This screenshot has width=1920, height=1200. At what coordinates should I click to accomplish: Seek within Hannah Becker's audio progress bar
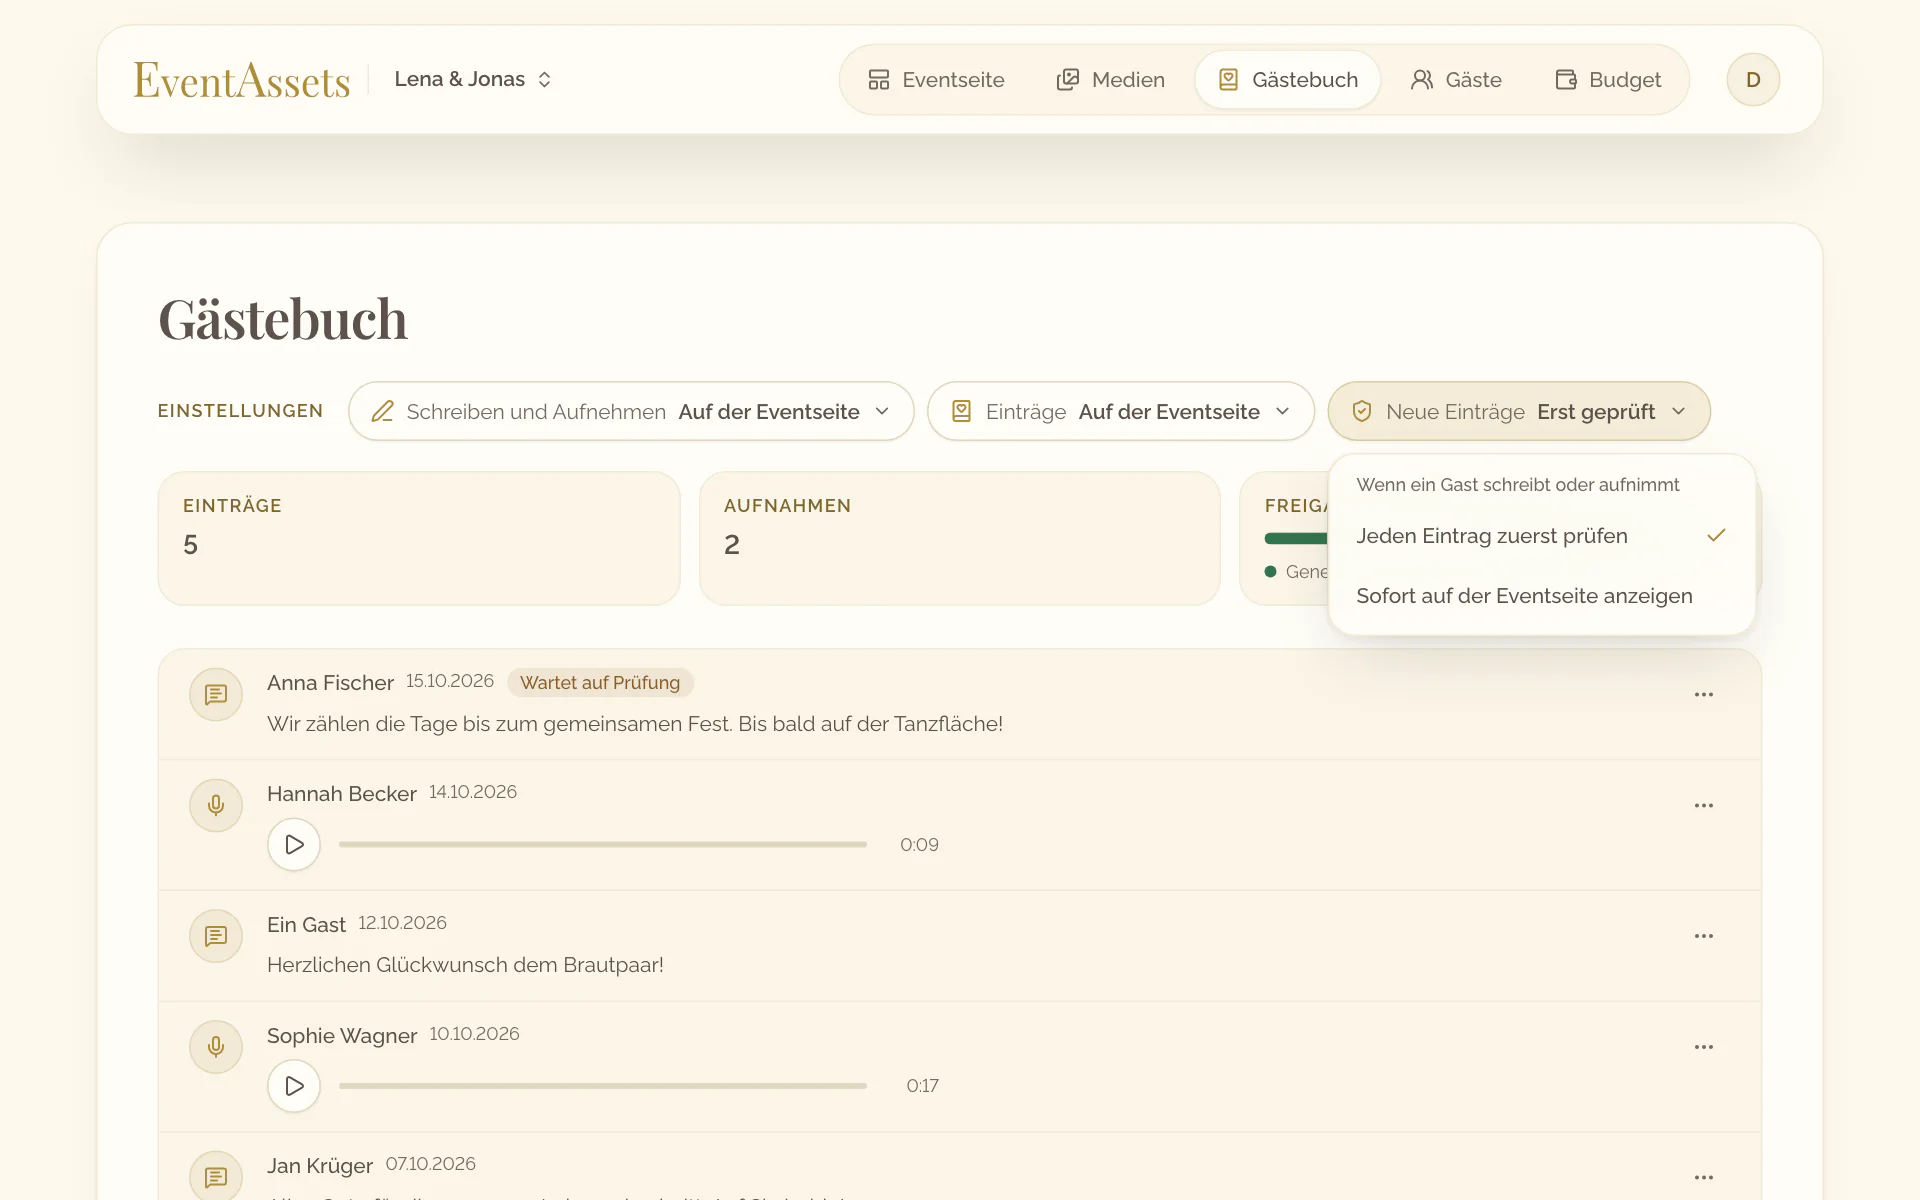(603, 845)
